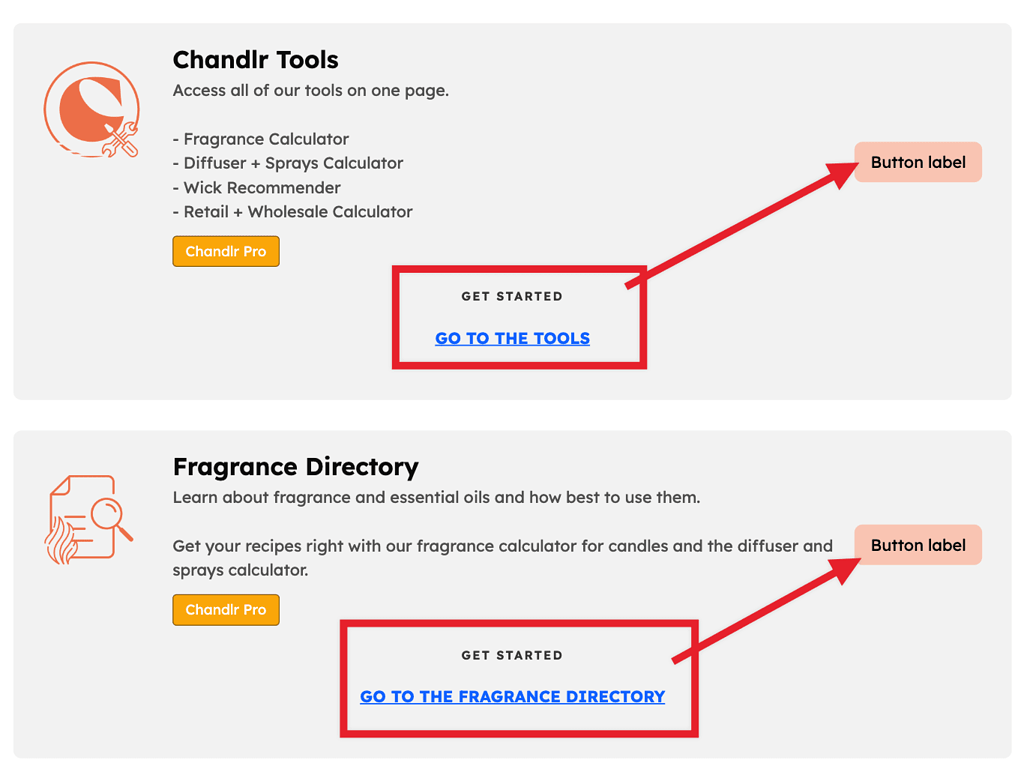Viewport: 1024px width, 772px height.
Task: Click the top Button label callout
Action: [917, 162]
